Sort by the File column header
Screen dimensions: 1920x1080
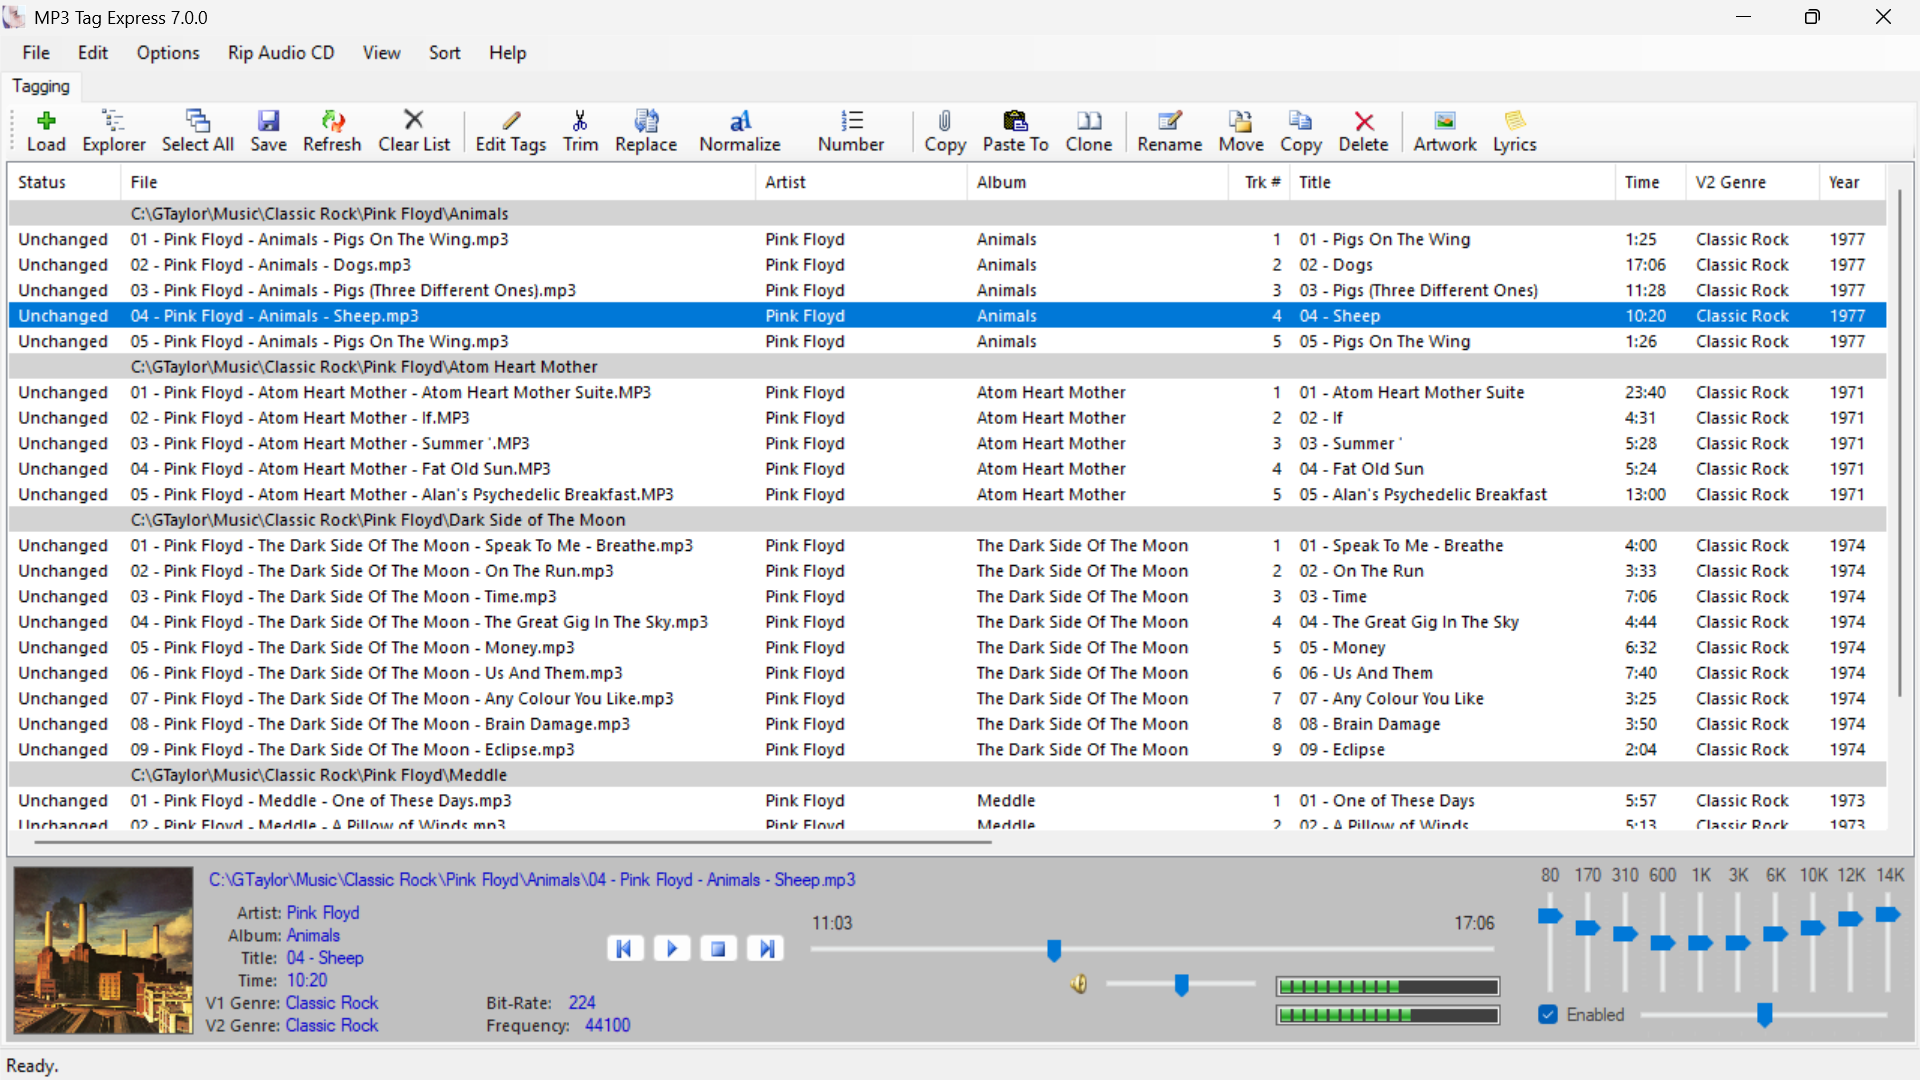[x=438, y=182]
